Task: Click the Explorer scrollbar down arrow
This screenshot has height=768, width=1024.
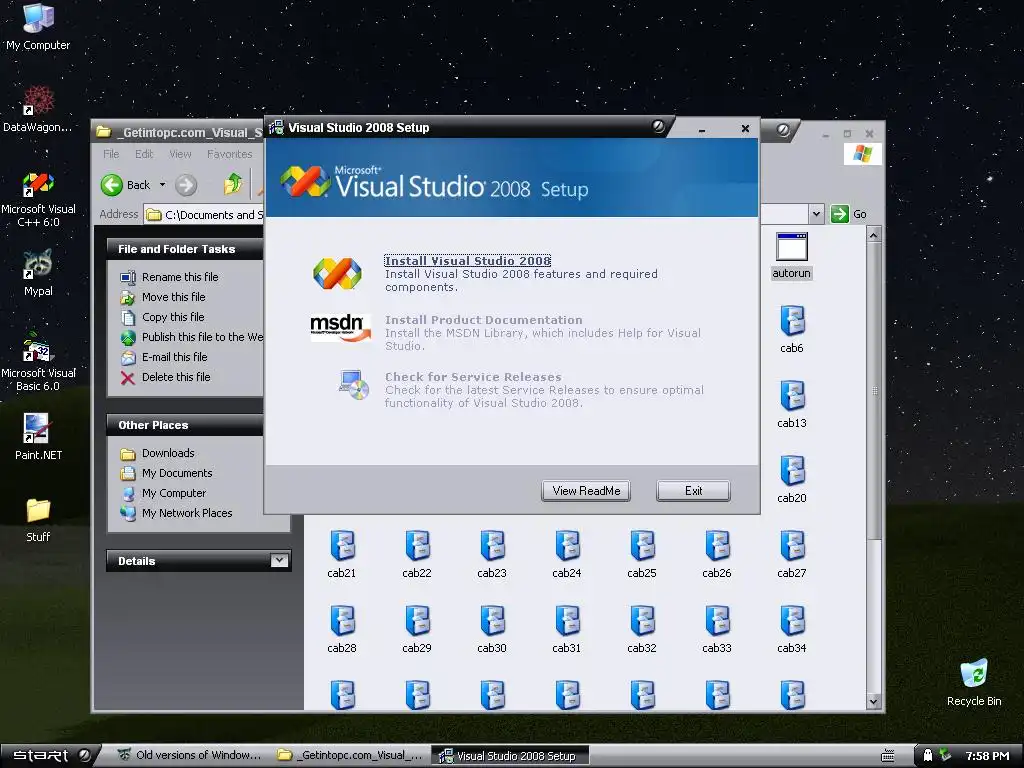Action: coord(874,702)
